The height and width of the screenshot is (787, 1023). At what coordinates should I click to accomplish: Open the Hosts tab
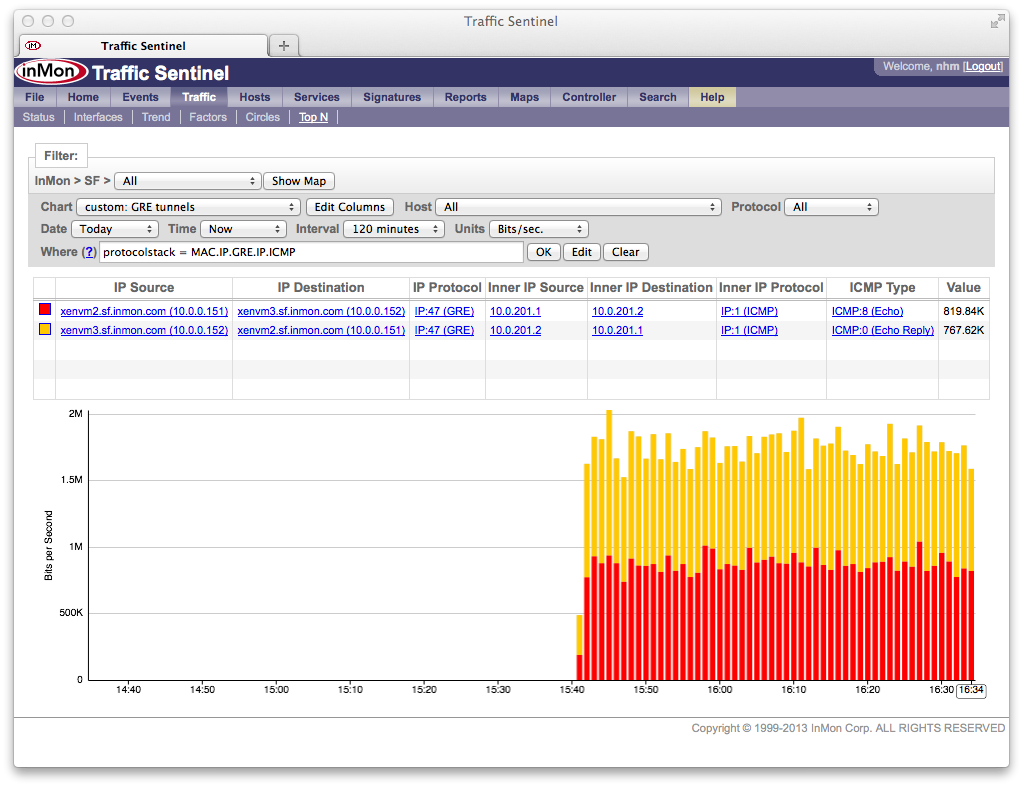254,97
